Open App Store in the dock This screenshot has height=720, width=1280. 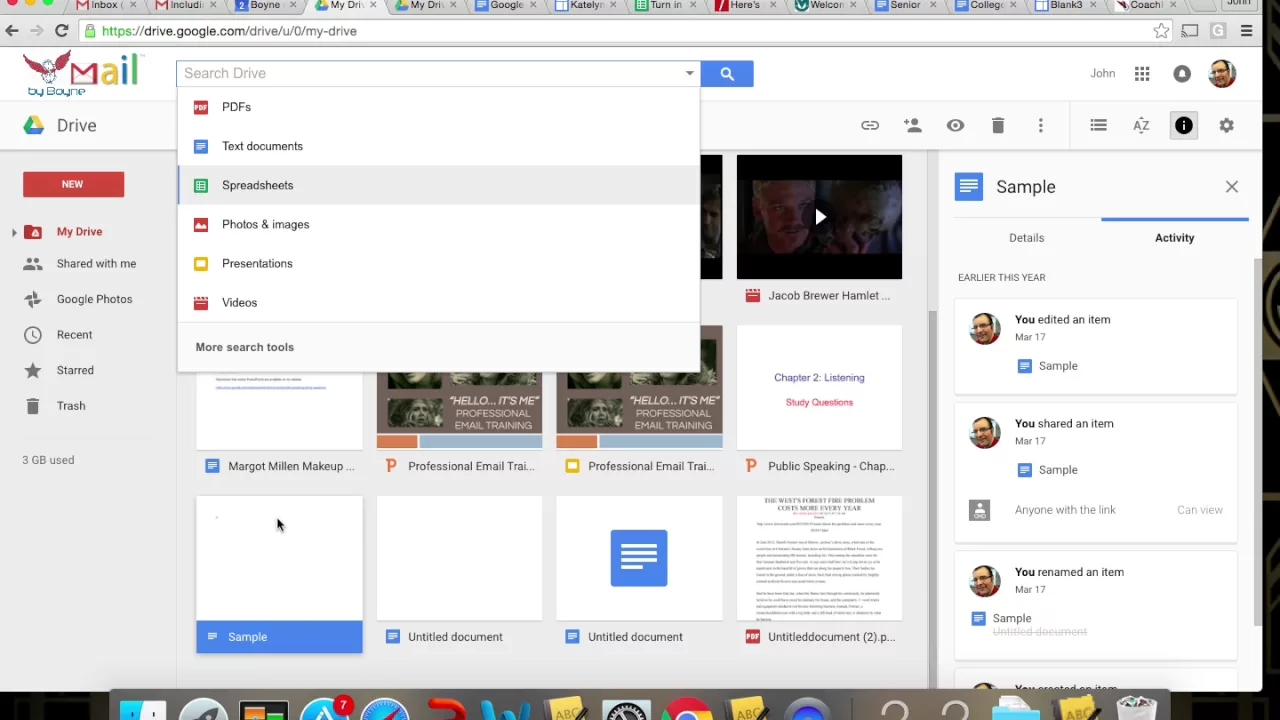tap(325, 708)
